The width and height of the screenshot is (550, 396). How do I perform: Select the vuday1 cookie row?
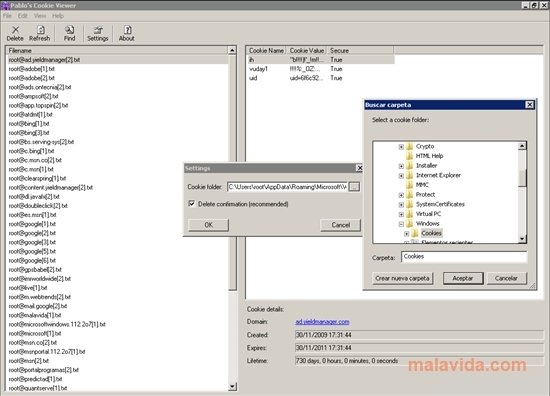(x=320, y=69)
